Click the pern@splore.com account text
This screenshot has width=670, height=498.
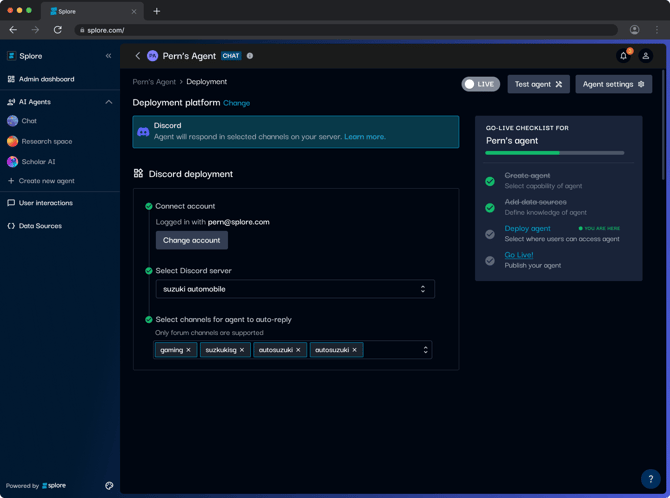238,222
